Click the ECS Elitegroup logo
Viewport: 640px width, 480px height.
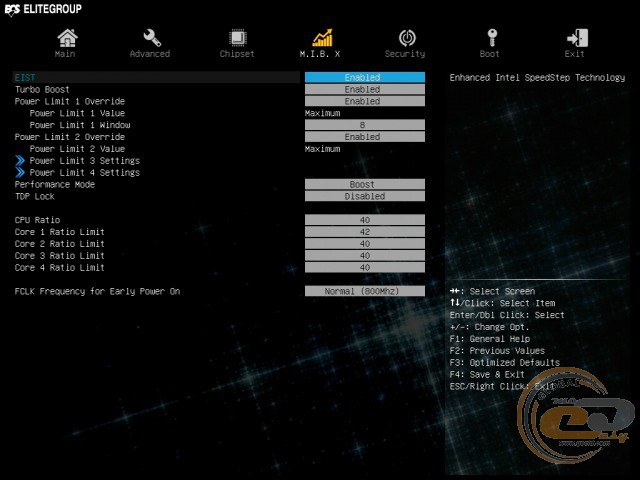(x=43, y=9)
